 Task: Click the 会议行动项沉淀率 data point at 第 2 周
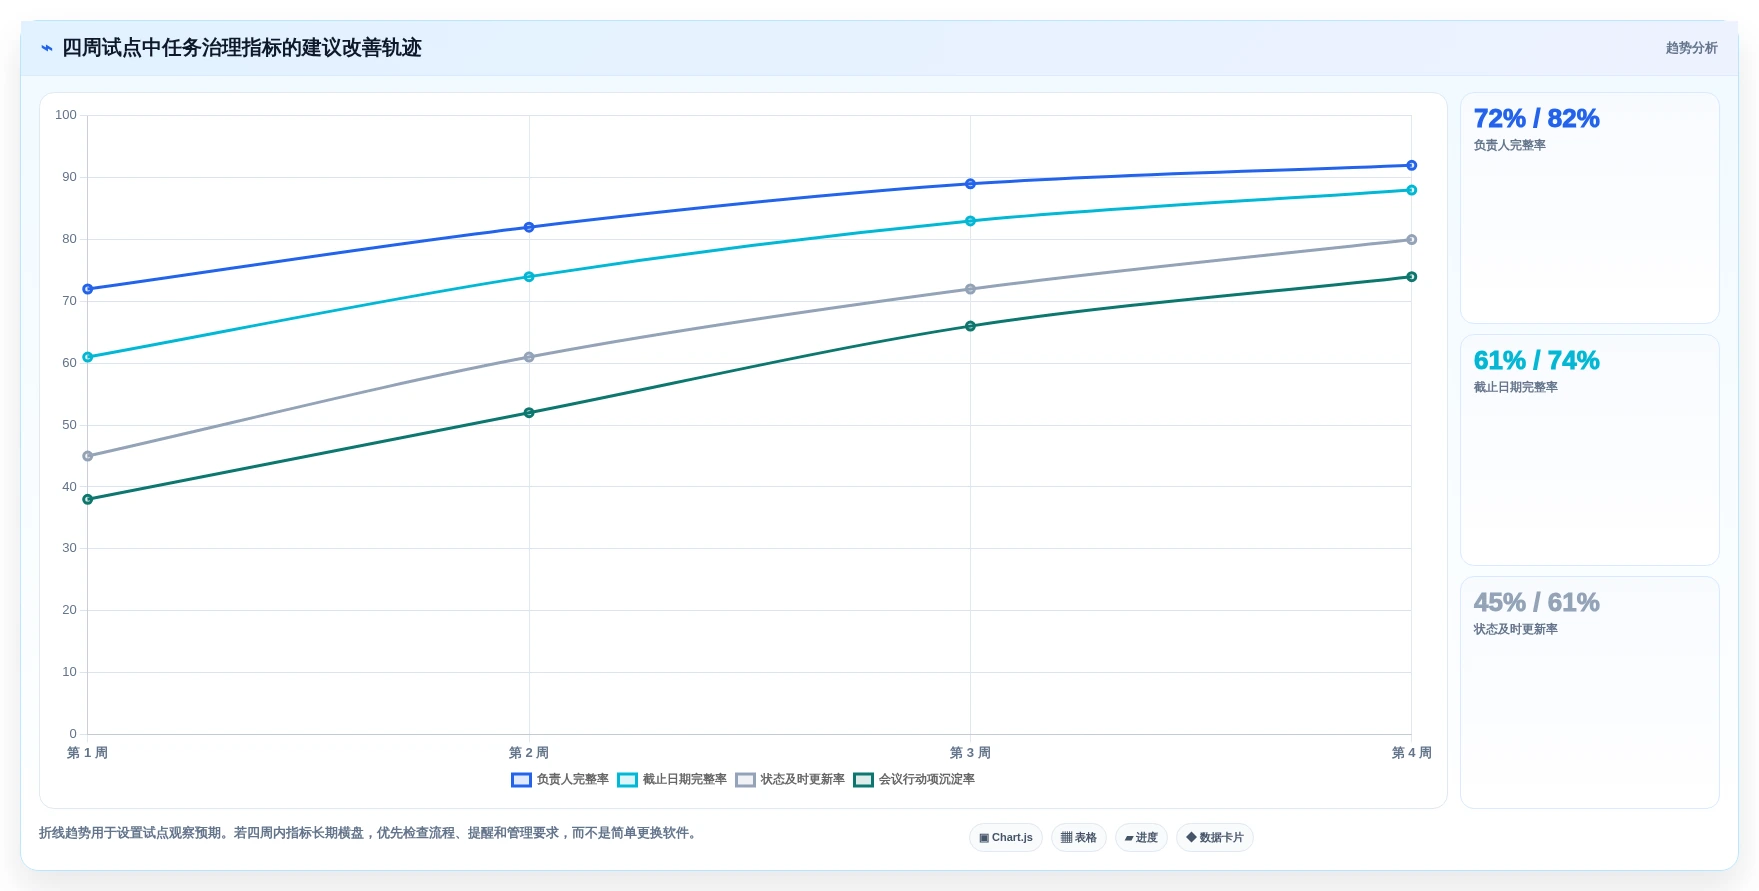click(529, 413)
